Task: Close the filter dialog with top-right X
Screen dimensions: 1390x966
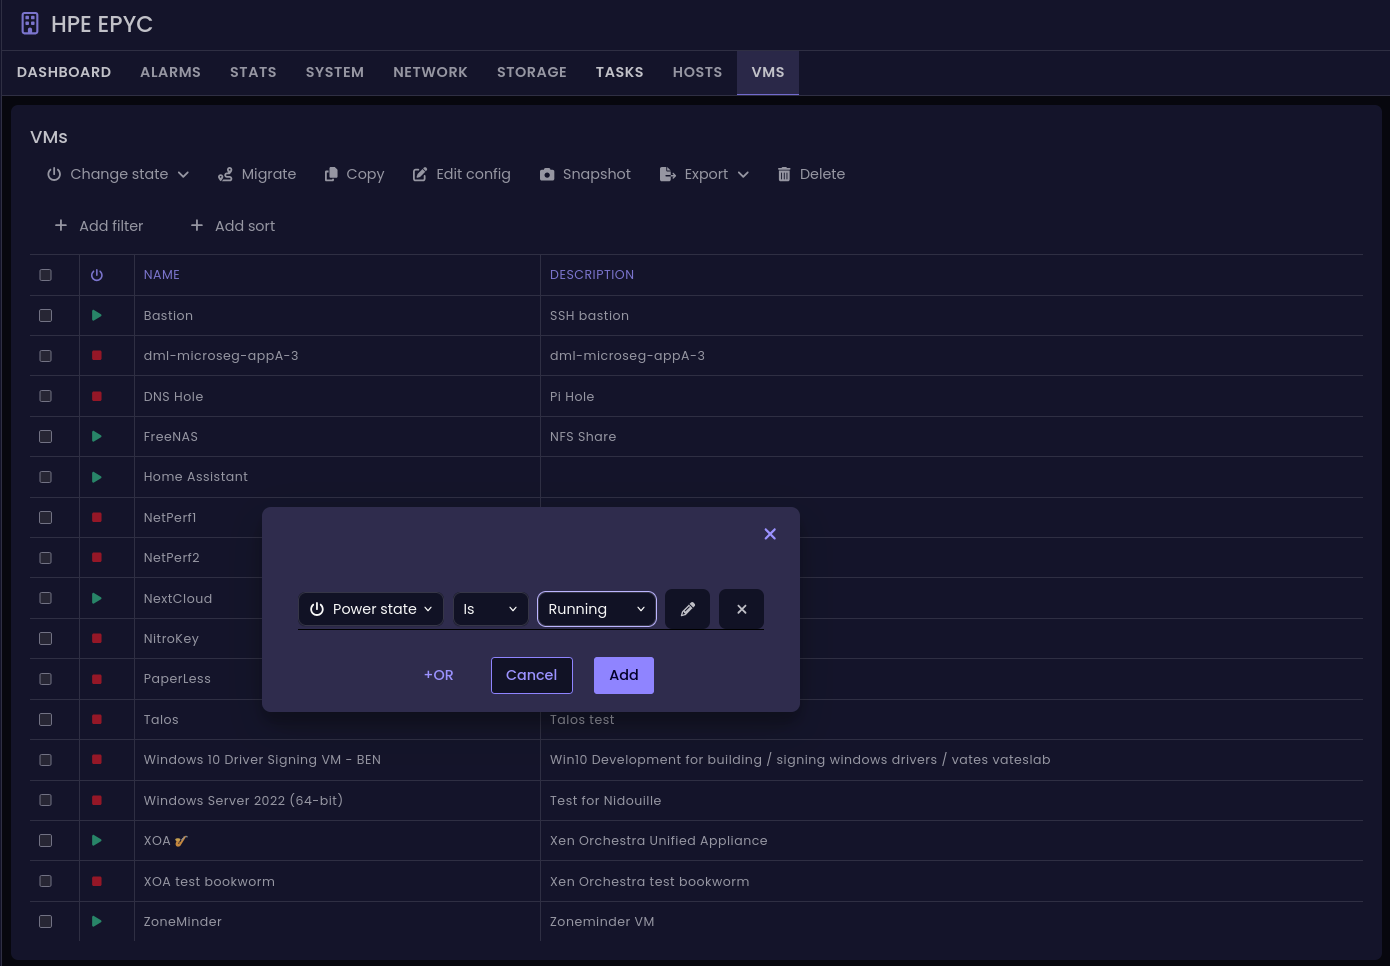Action: 770,534
